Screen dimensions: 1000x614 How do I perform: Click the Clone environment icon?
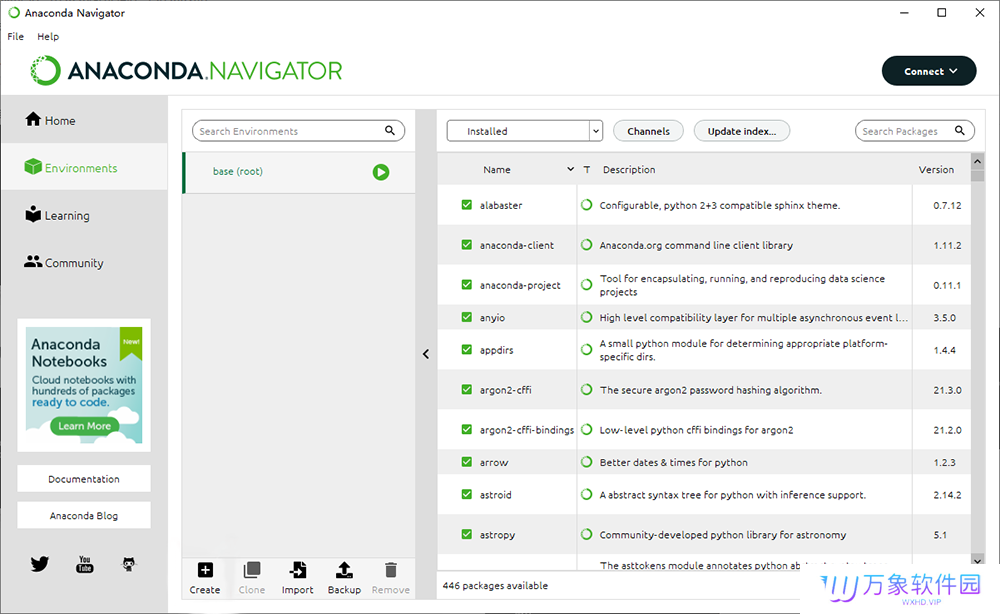252,570
